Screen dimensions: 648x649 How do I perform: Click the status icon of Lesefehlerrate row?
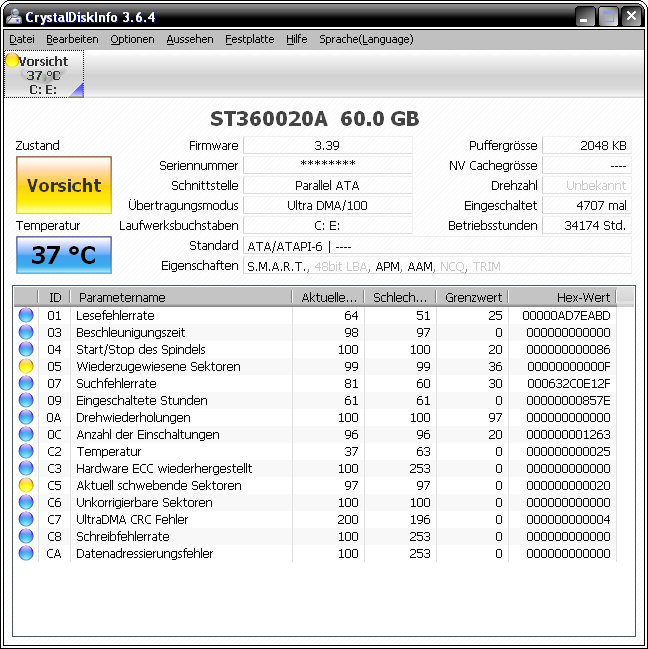pyautogui.click(x=26, y=315)
